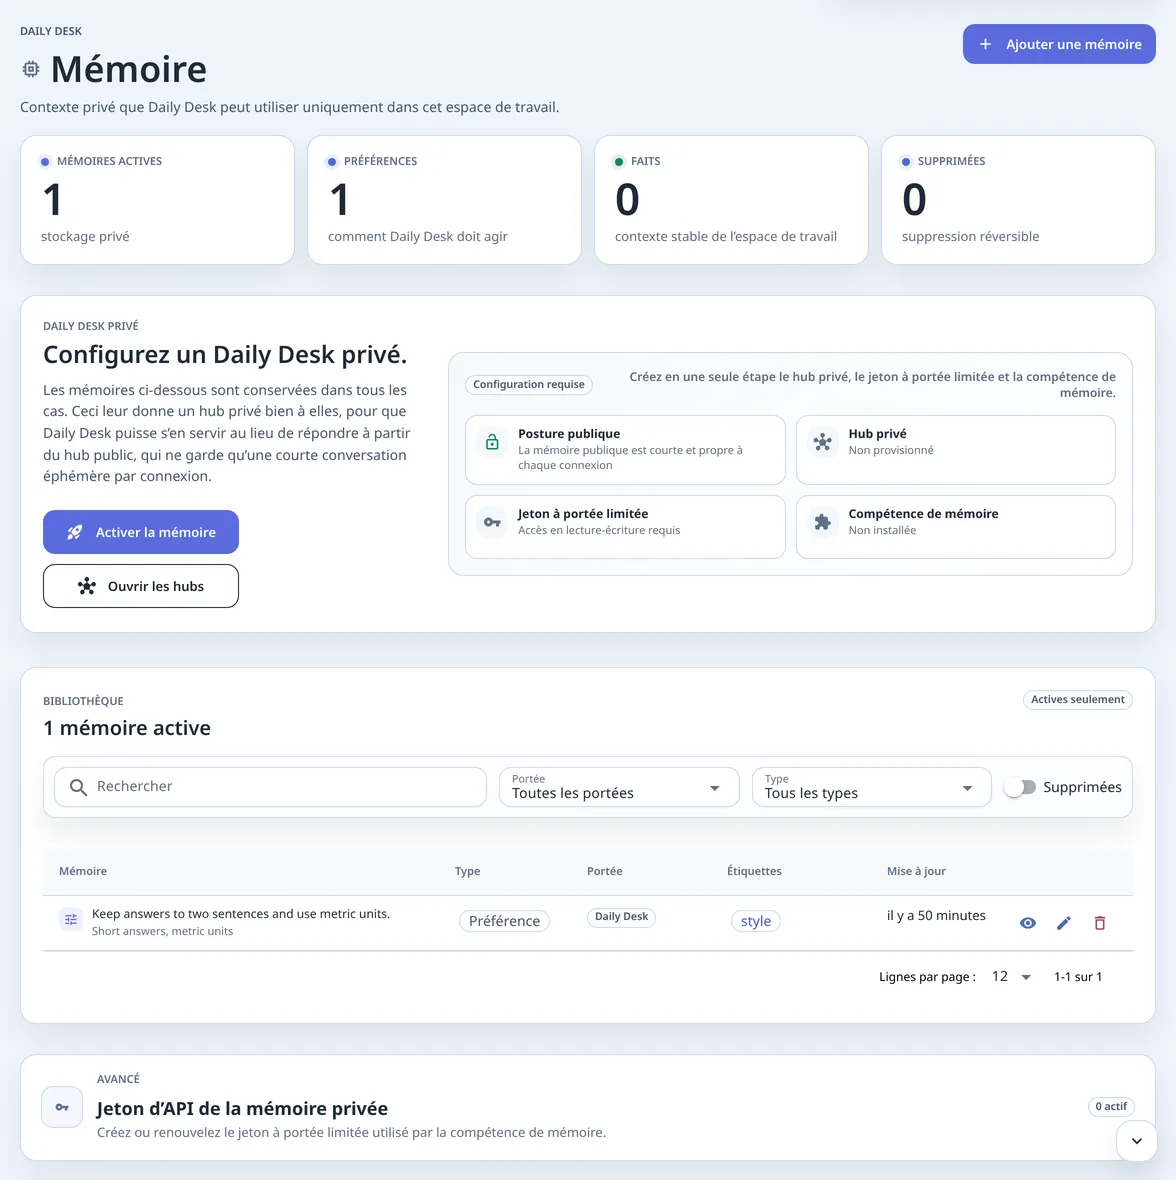Click the 0 actif badge
The width and height of the screenshot is (1176, 1180).
(x=1111, y=1106)
